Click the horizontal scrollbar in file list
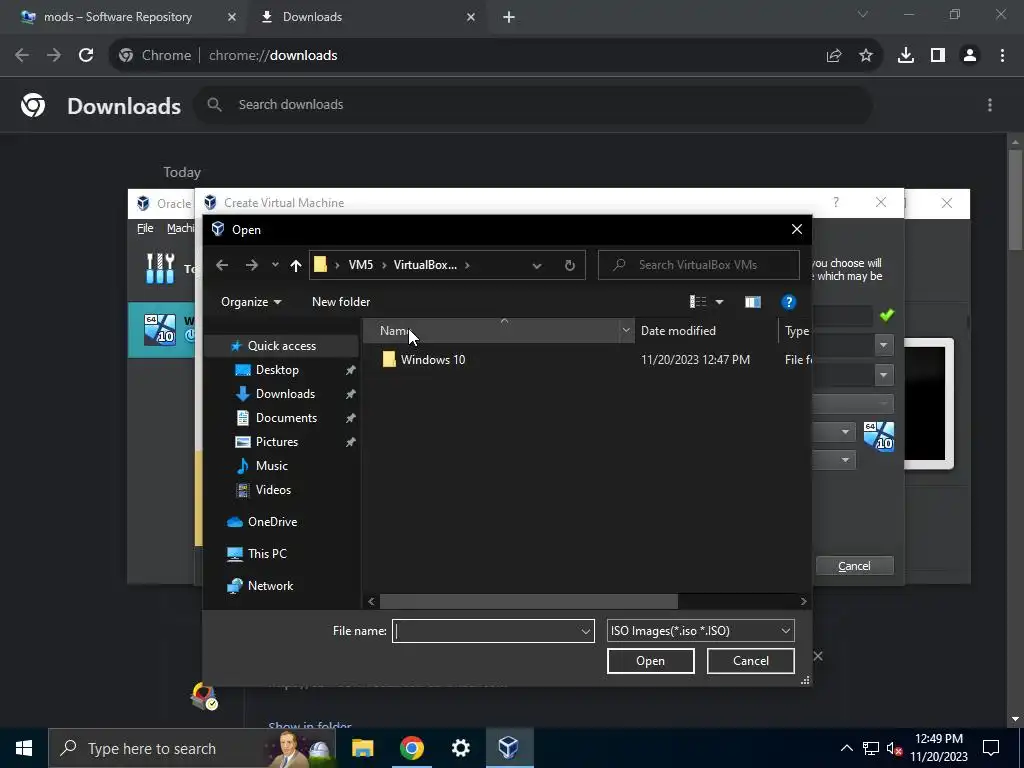The height and width of the screenshot is (768, 1024). [528, 601]
